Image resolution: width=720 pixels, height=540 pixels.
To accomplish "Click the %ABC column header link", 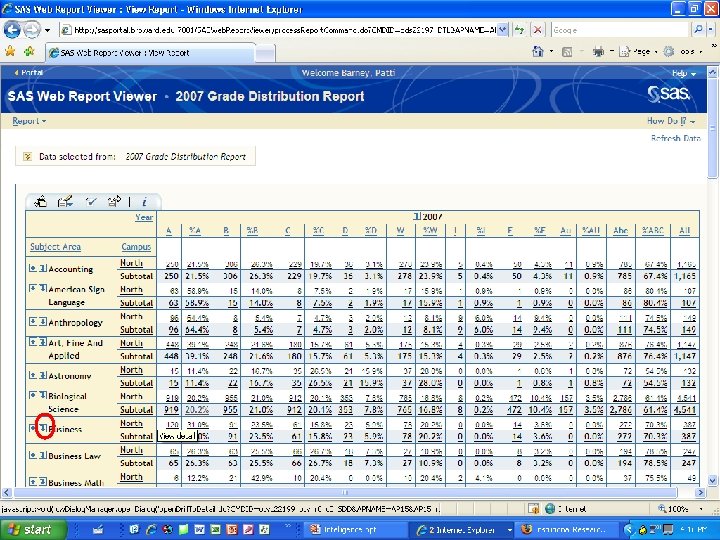I will click(652, 231).
